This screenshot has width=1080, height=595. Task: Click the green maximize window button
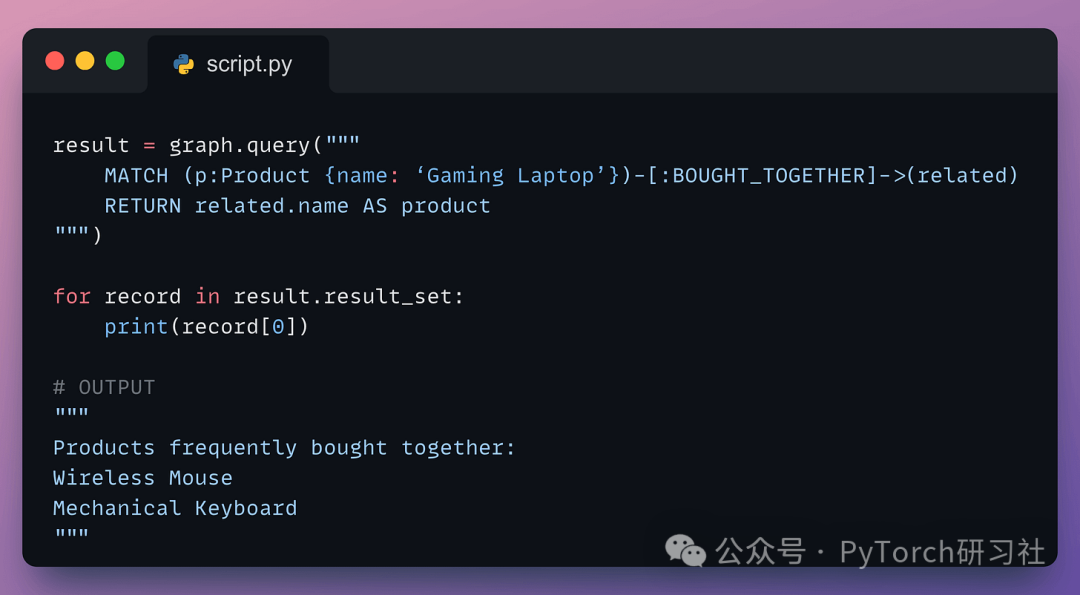(115, 61)
